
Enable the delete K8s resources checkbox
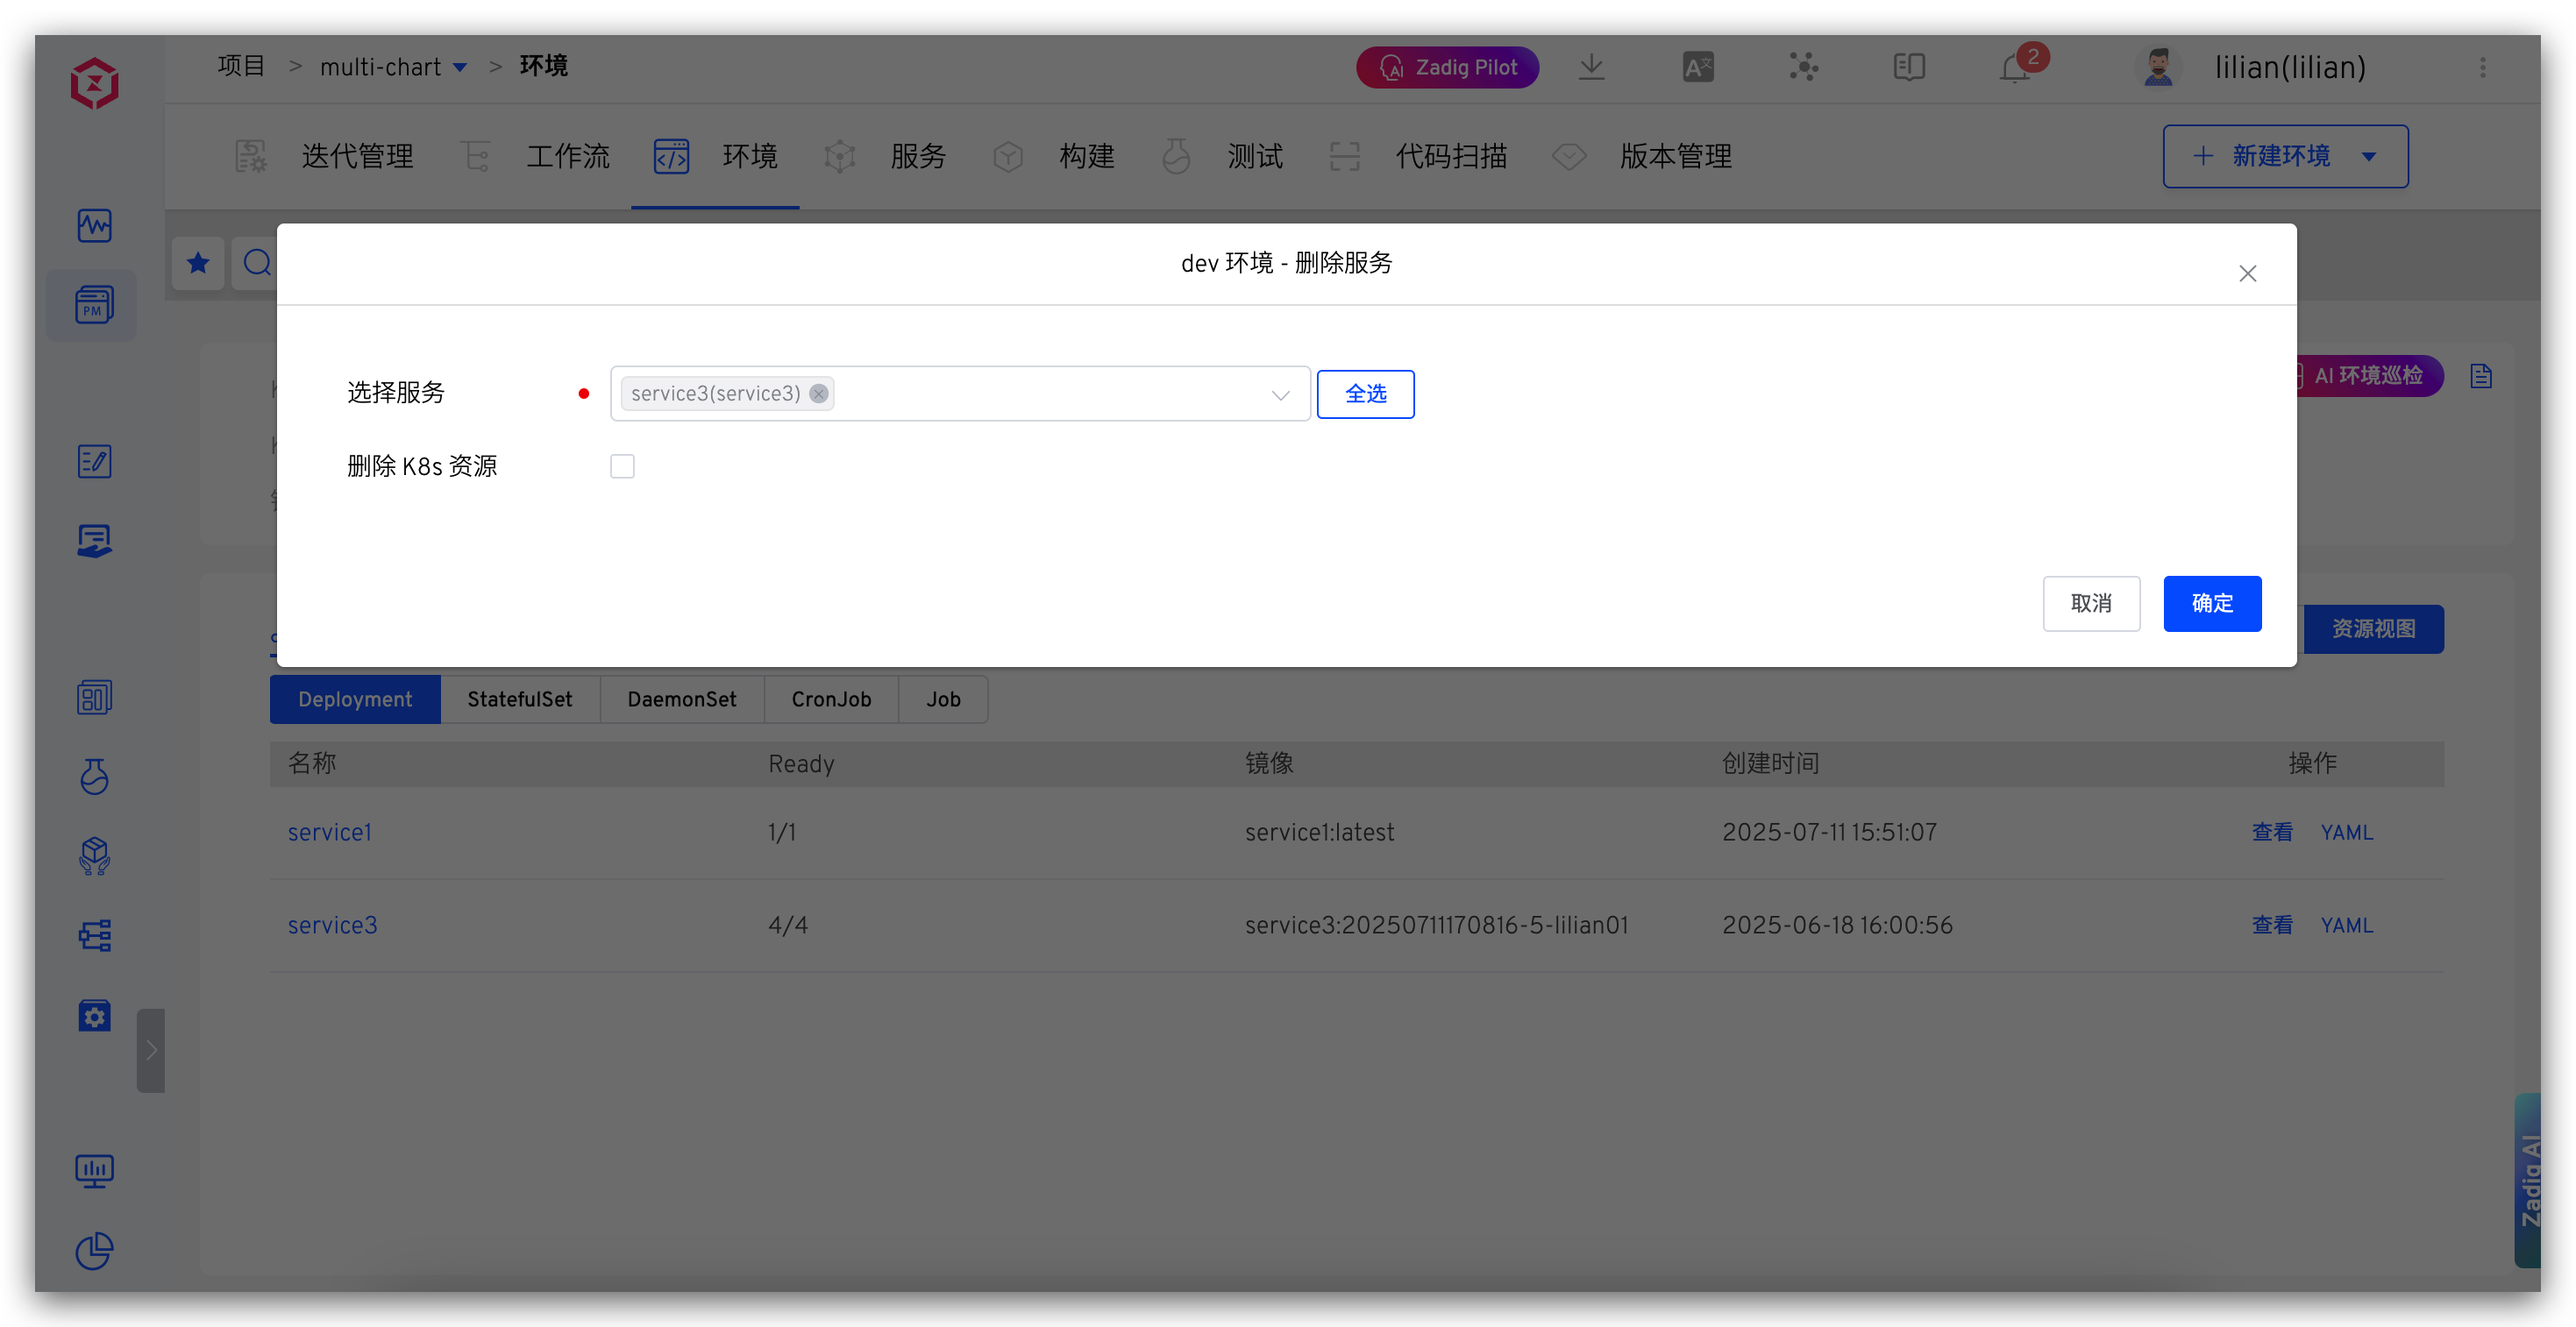click(x=622, y=467)
